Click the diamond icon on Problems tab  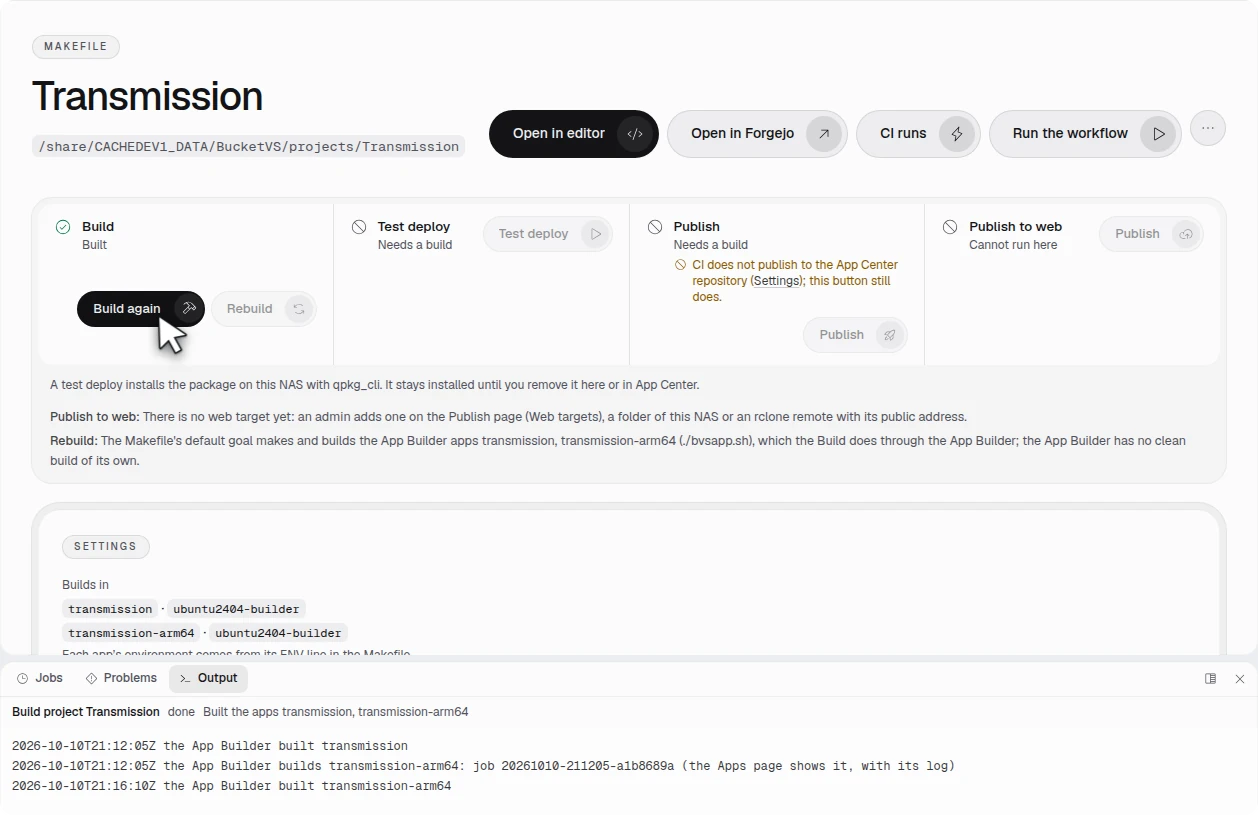[x=92, y=678]
